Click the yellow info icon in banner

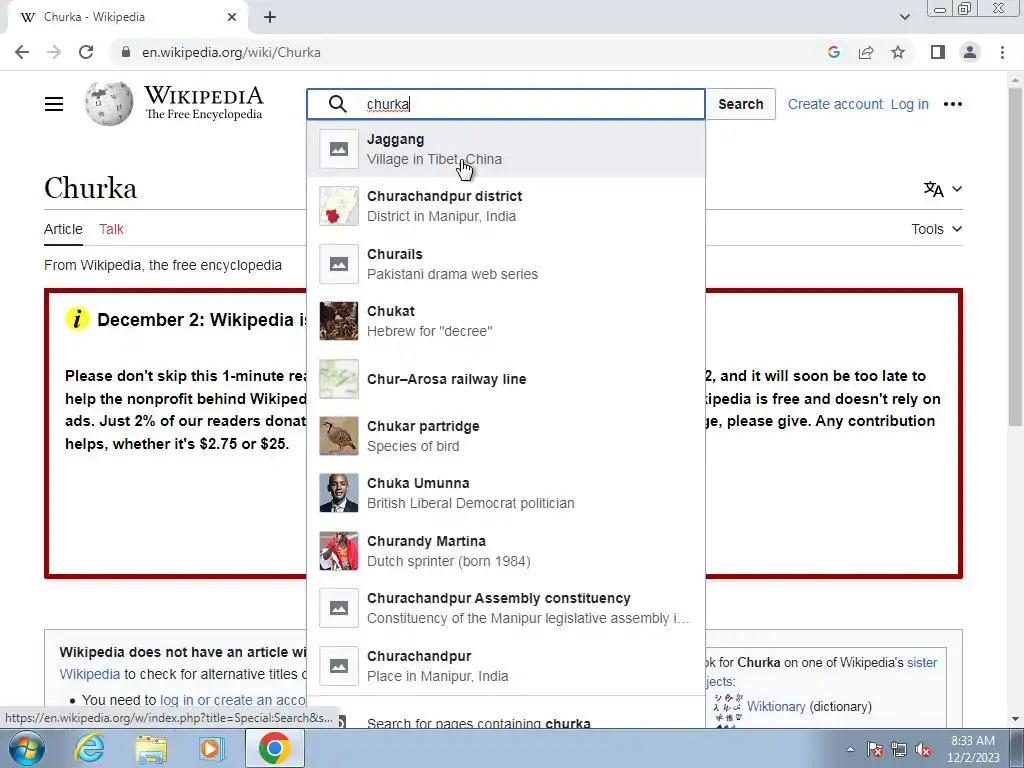point(77,319)
